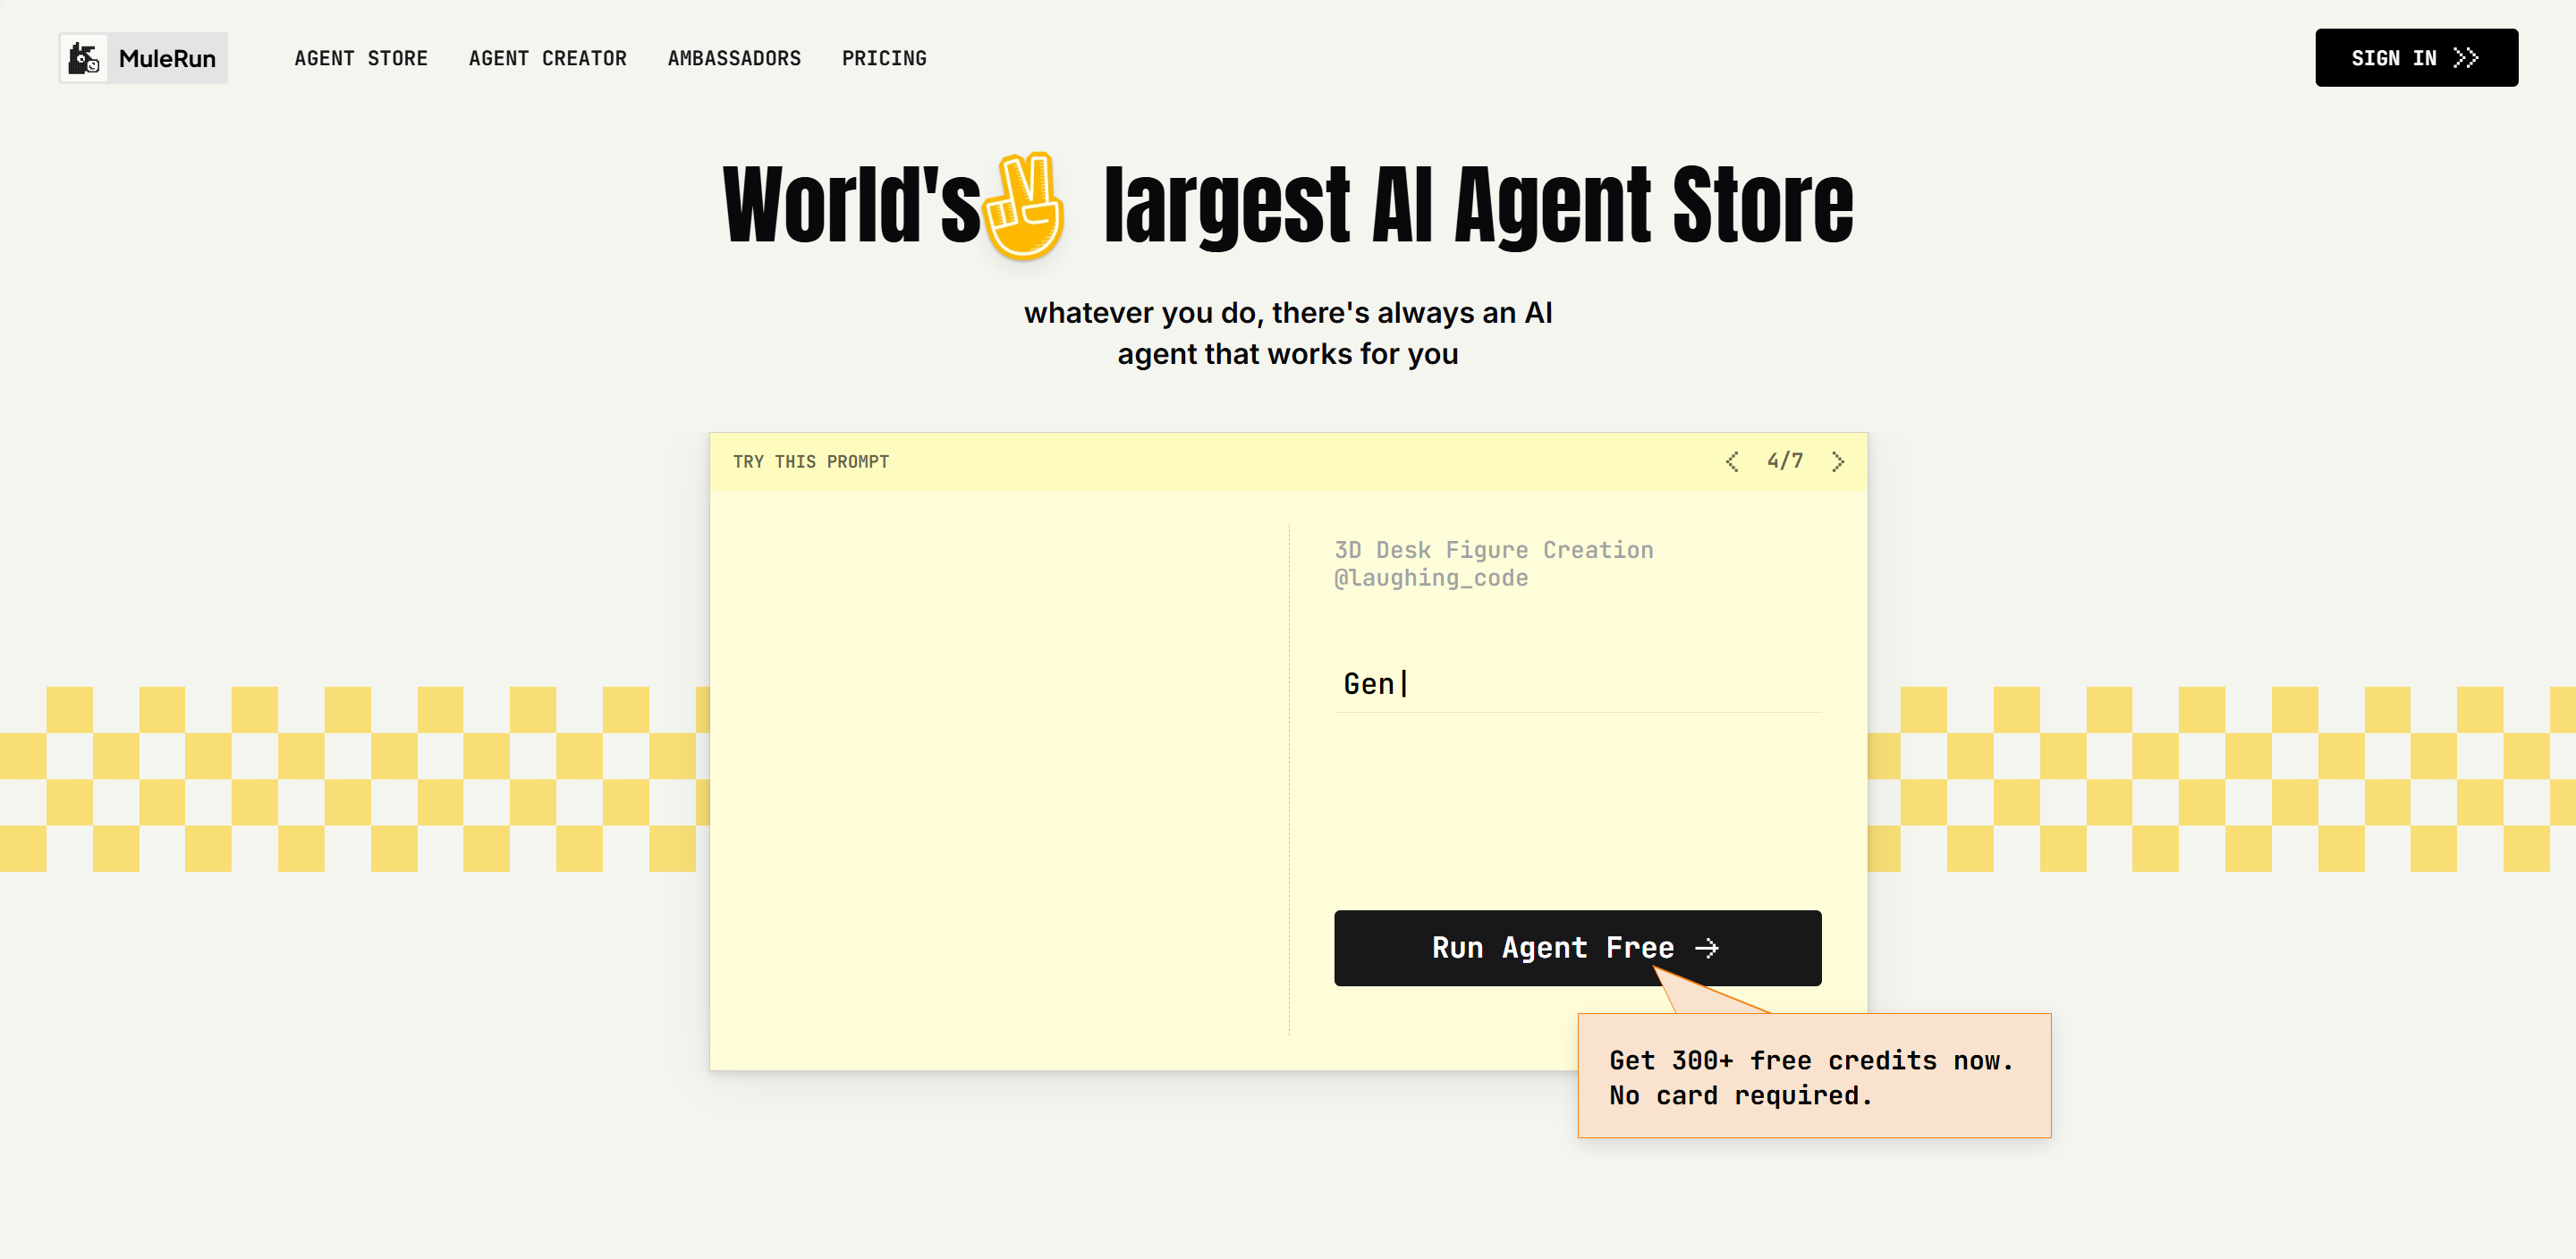This screenshot has width=2576, height=1259.
Task: Go to the previous prompt with left chevron
Action: click(x=1732, y=461)
